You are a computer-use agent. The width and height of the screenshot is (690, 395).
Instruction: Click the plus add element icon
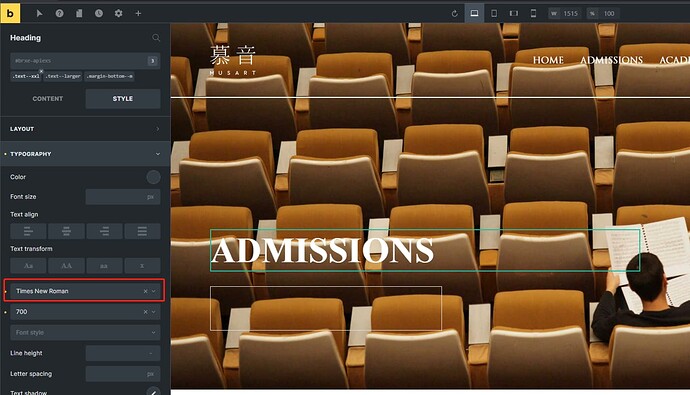point(138,14)
